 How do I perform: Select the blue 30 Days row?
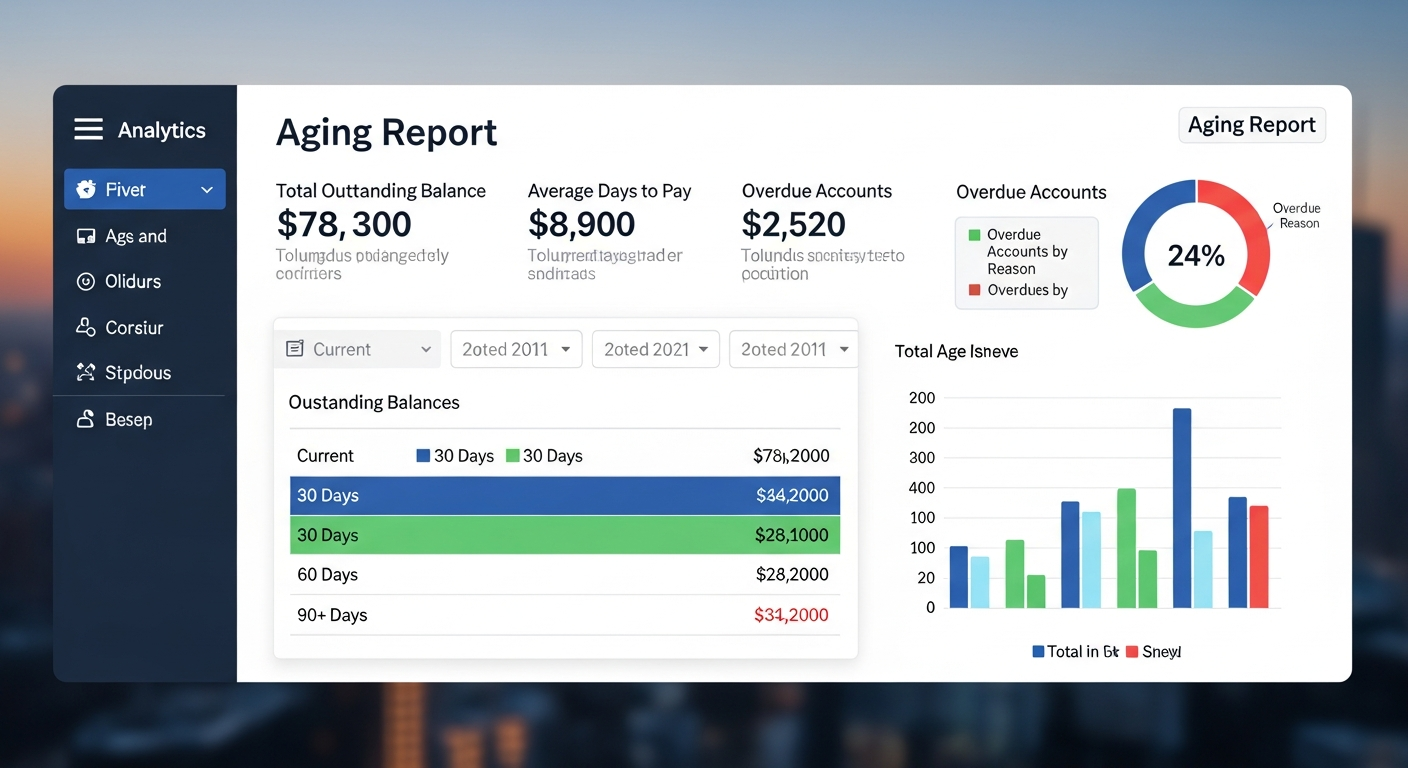pos(564,495)
